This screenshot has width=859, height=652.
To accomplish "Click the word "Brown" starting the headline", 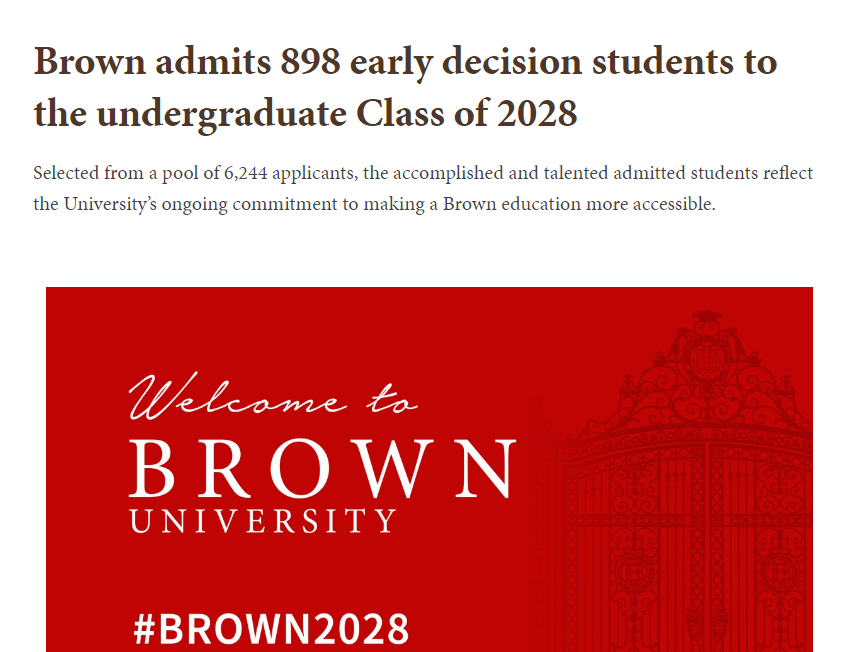I will click(x=90, y=61).
